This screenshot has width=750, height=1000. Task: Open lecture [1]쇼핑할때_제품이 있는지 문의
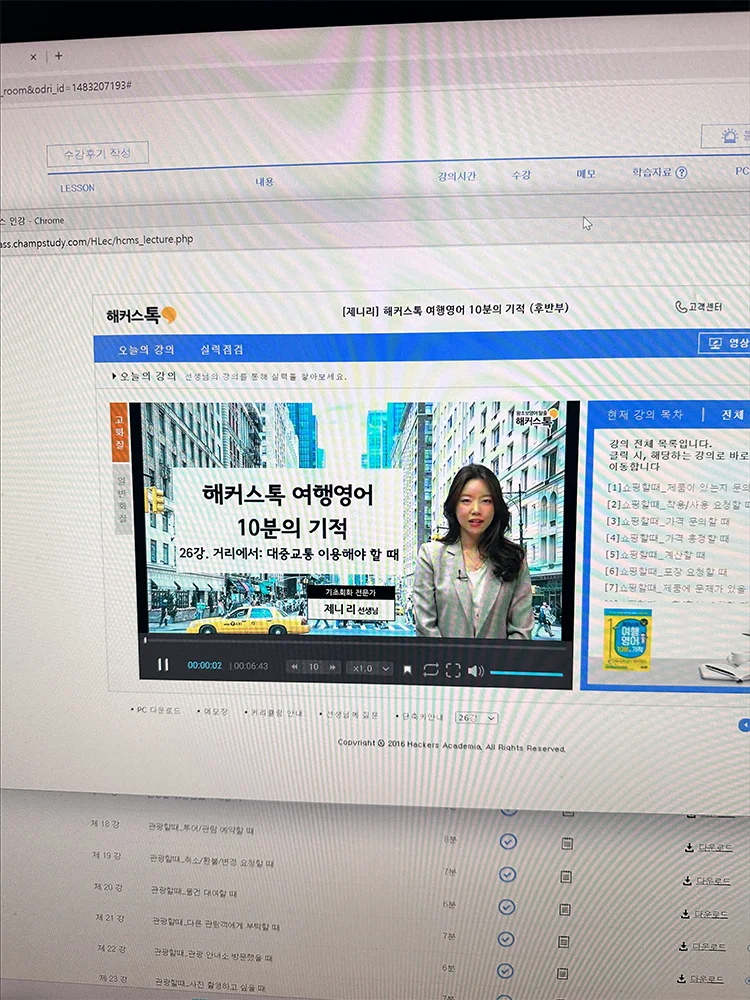pyautogui.click(x=678, y=488)
